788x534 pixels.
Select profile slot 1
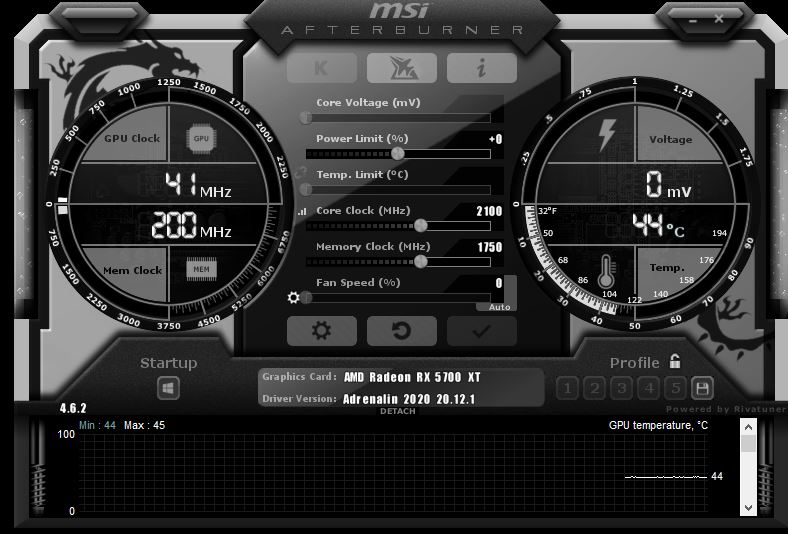coord(567,388)
